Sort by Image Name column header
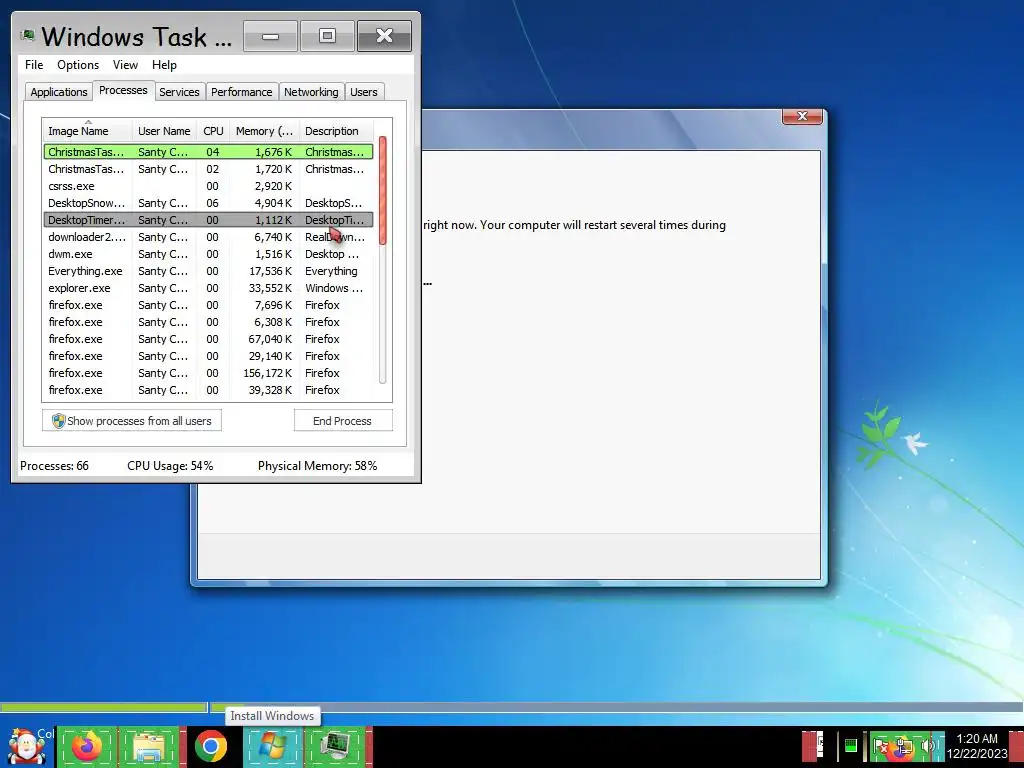 pos(88,131)
